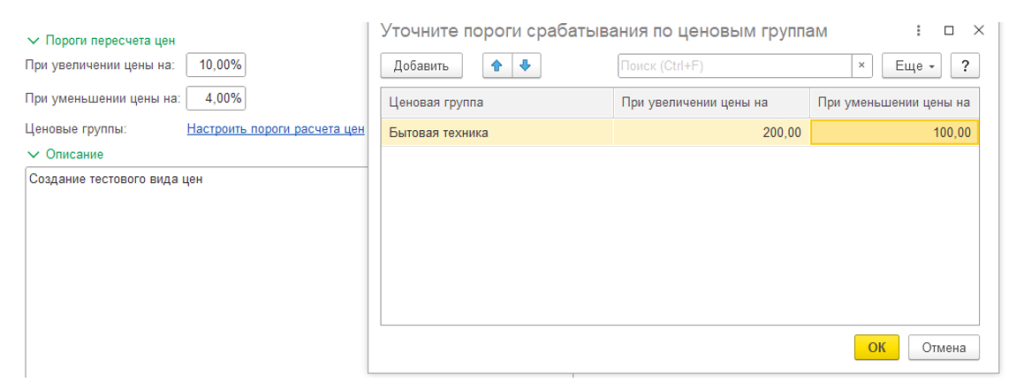Click into the description text area
1024x391 pixels.
[197, 272]
